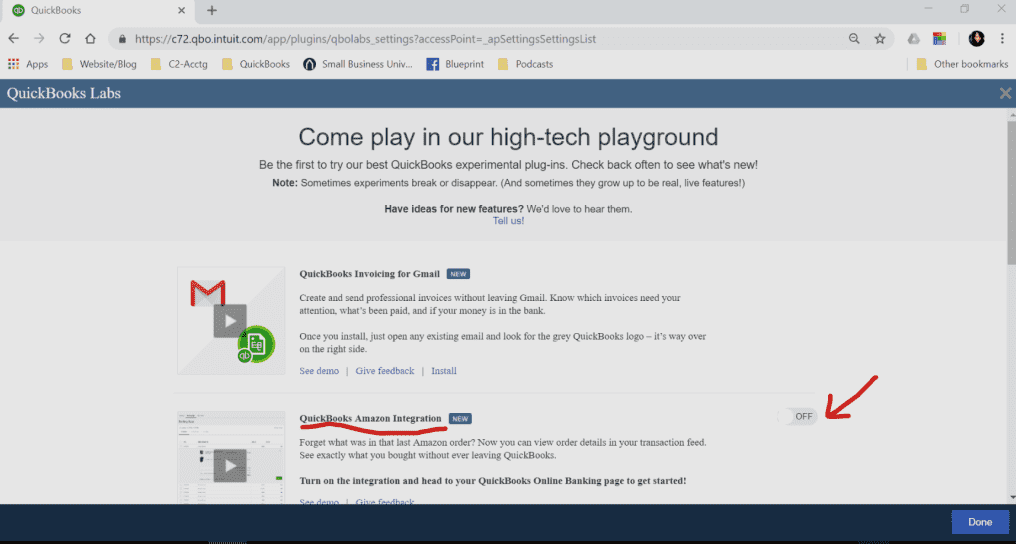Reload the page with the refresh icon
Image resolution: width=1016 pixels, height=544 pixels.
[x=65, y=39]
